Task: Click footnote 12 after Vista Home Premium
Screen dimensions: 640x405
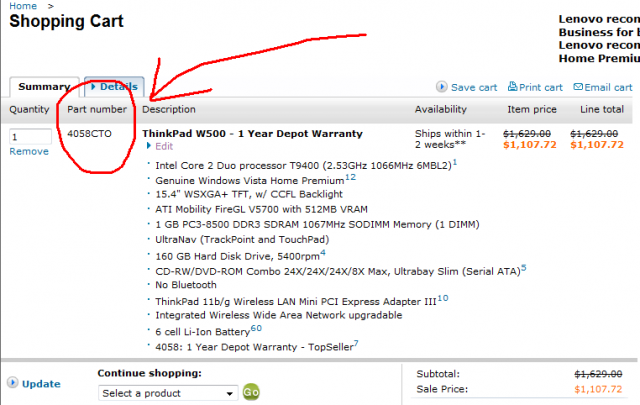Action: 351,177
